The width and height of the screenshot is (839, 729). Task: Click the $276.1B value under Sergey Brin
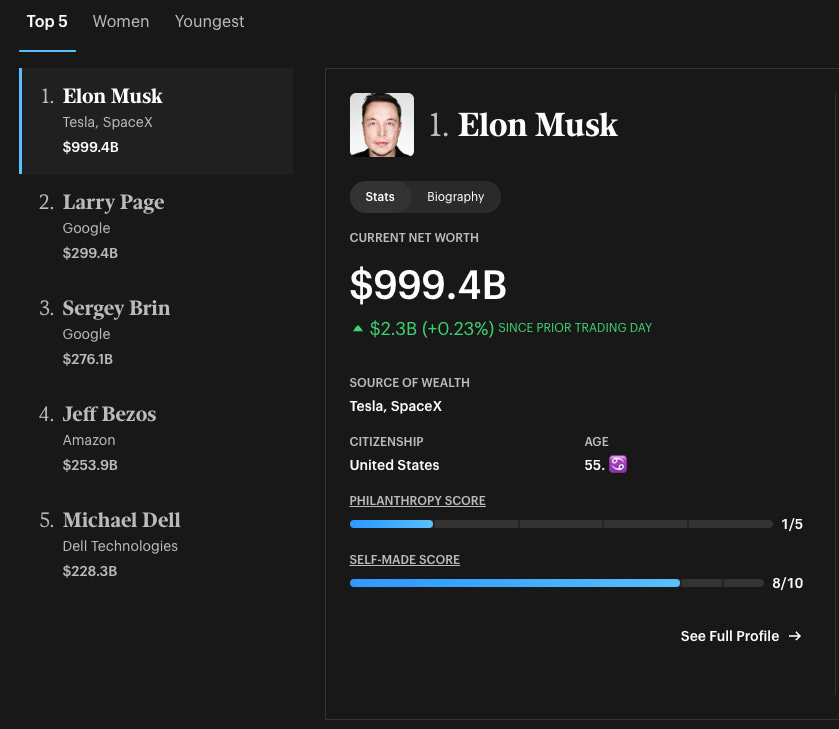tap(88, 359)
